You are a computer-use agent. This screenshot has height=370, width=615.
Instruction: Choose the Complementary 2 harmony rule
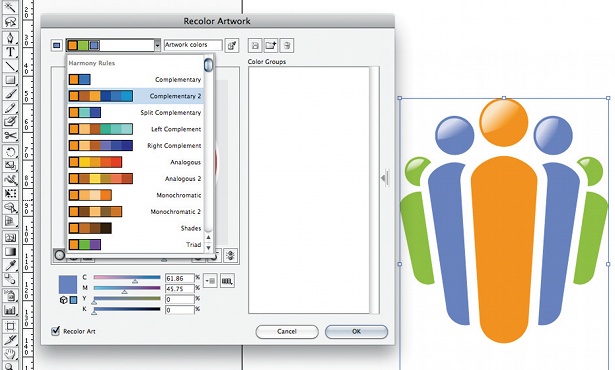coord(136,96)
